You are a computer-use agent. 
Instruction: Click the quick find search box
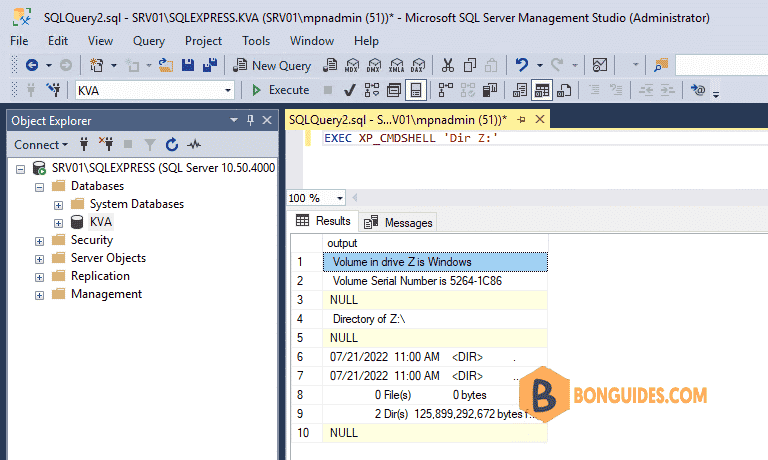(x=721, y=65)
